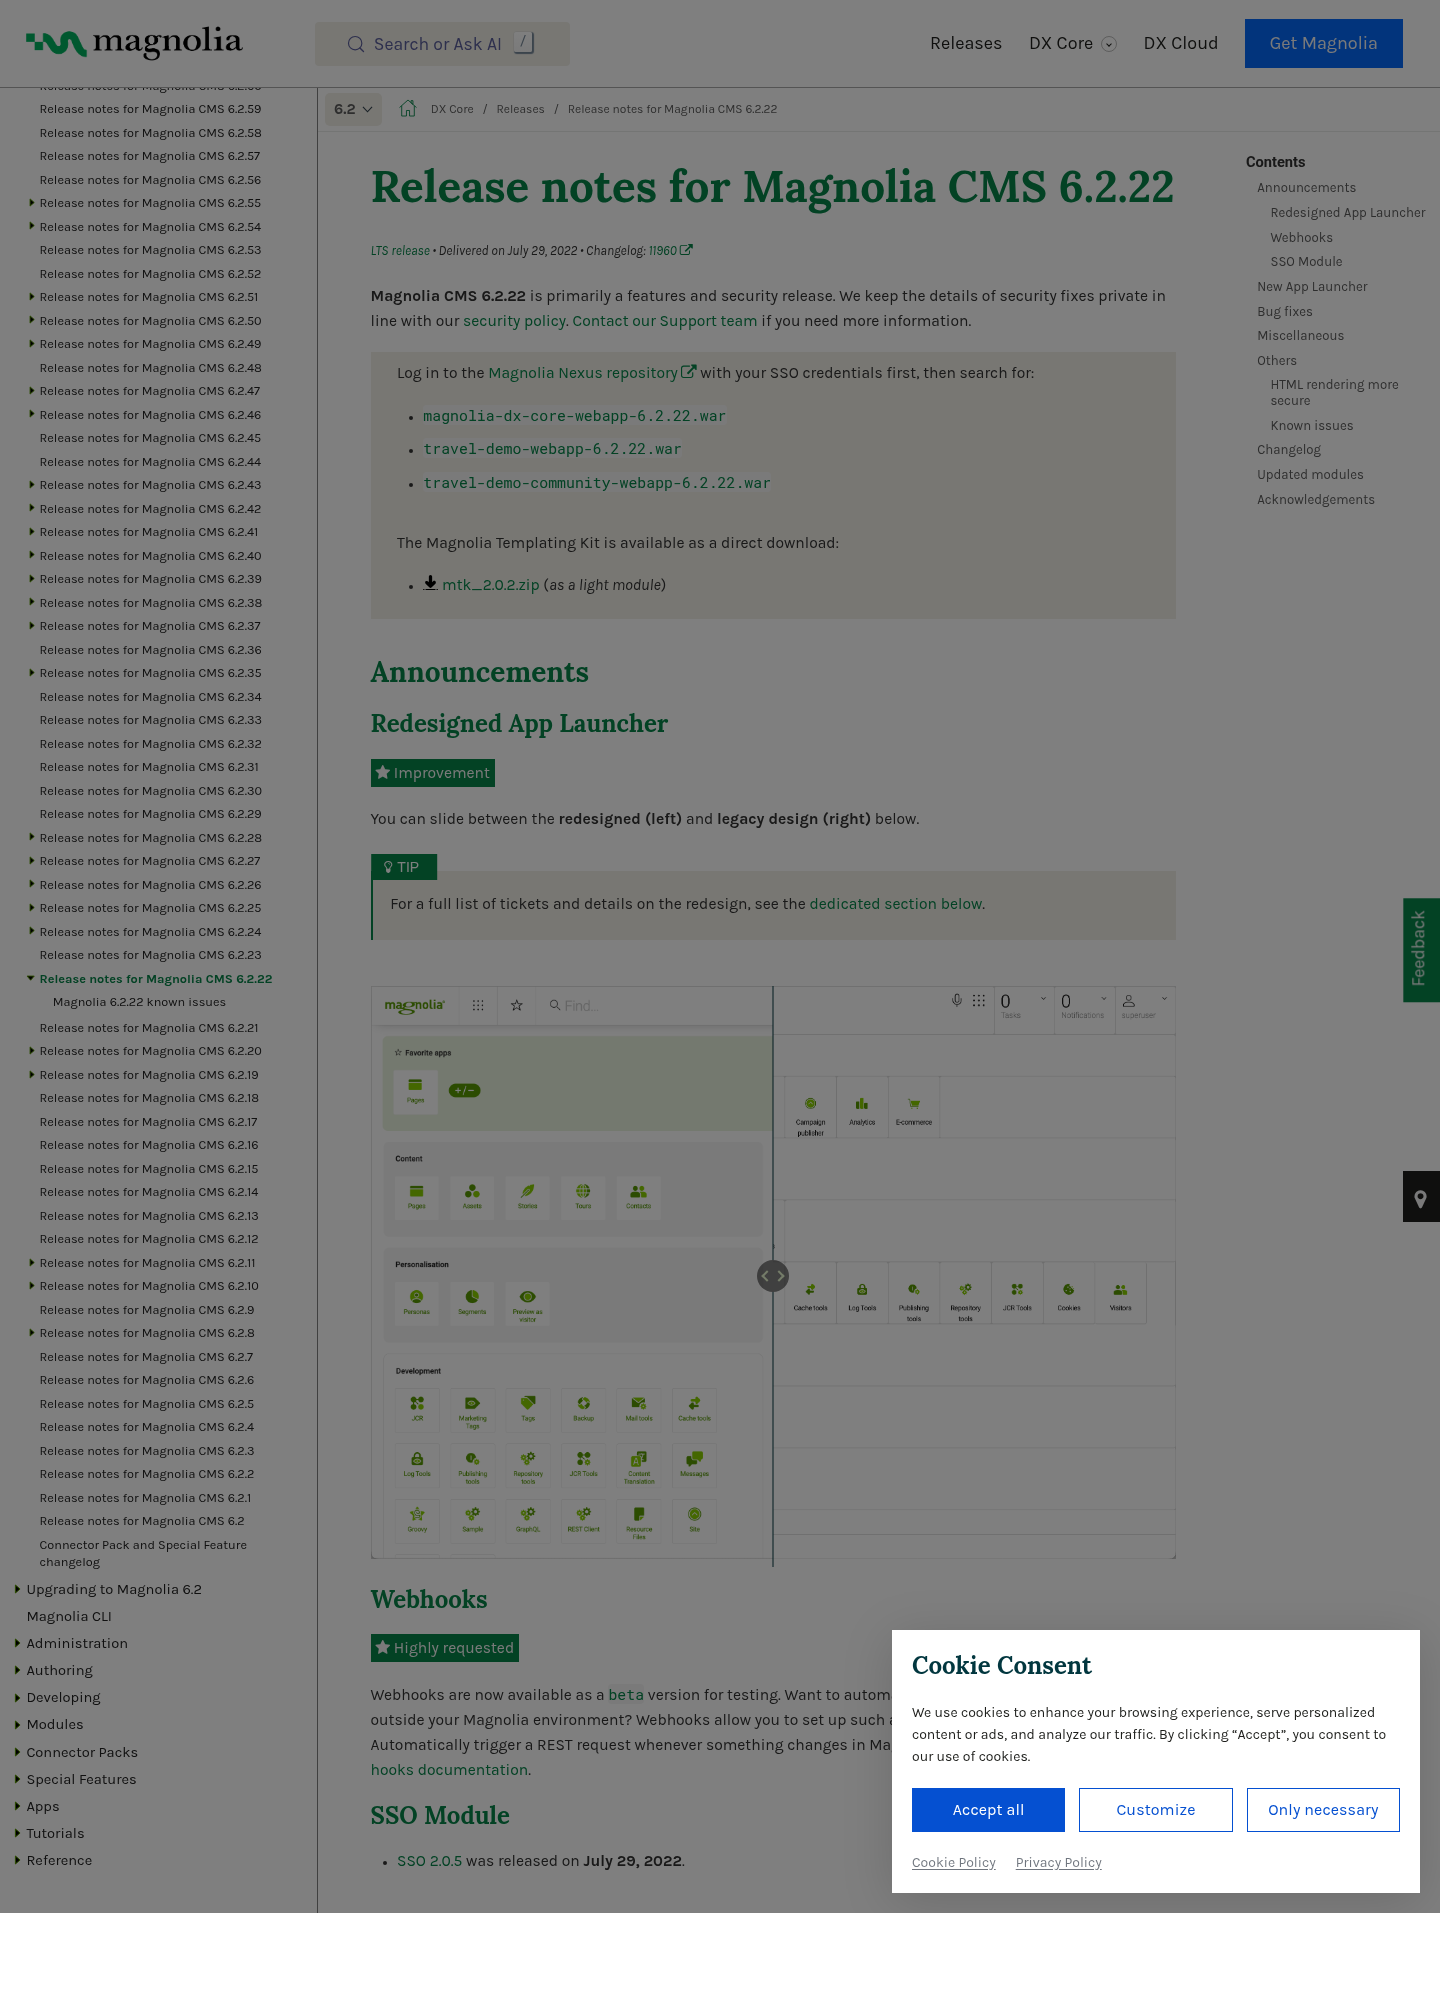Click the search magnifier icon
Screen dimensions: 1440x2000
click(x=355, y=44)
